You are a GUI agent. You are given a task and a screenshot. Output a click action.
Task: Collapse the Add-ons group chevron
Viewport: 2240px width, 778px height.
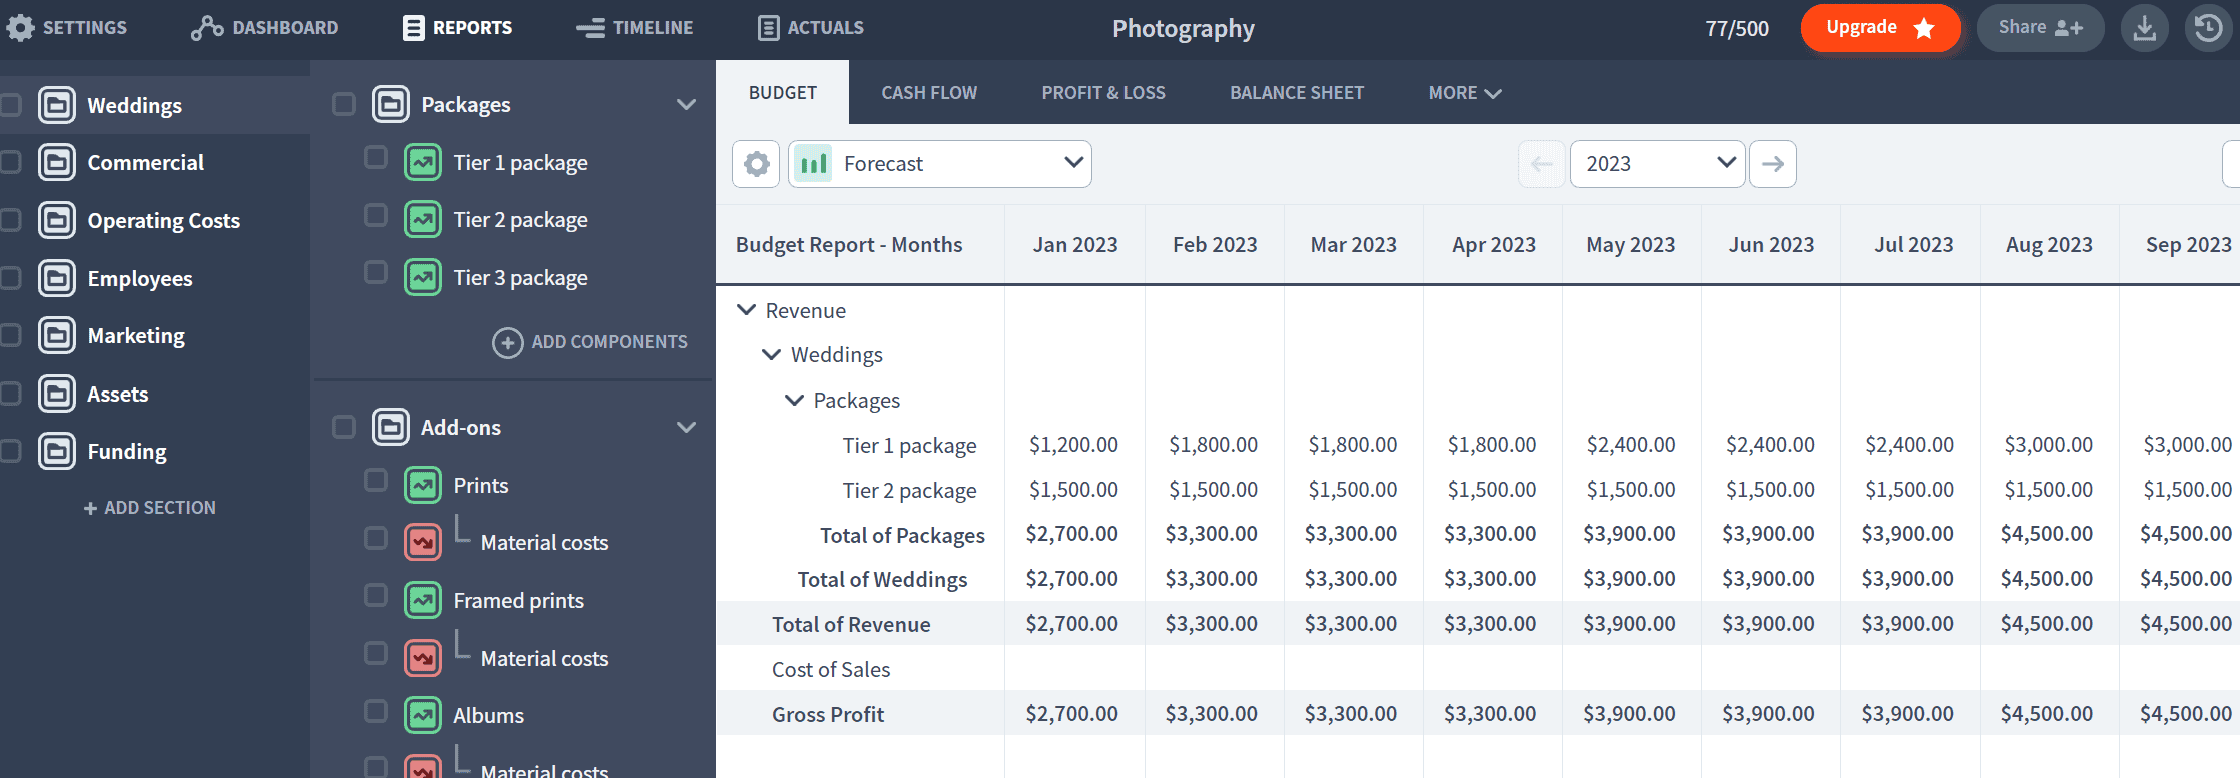(686, 427)
